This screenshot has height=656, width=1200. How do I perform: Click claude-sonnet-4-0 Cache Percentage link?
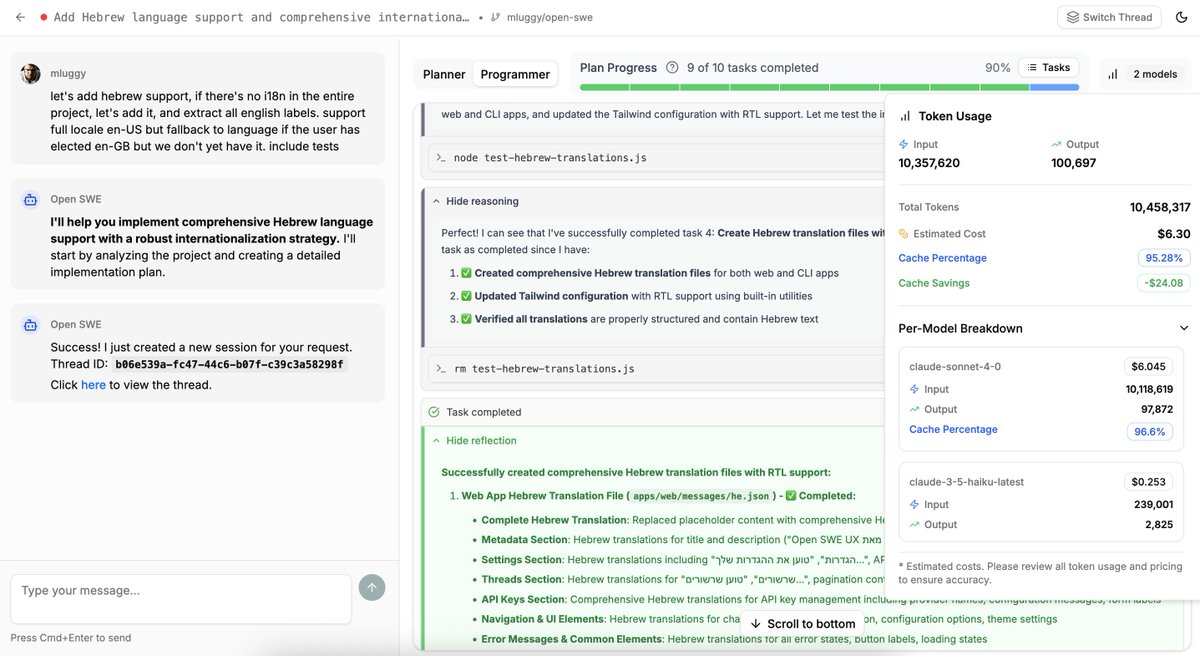(x=953, y=429)
